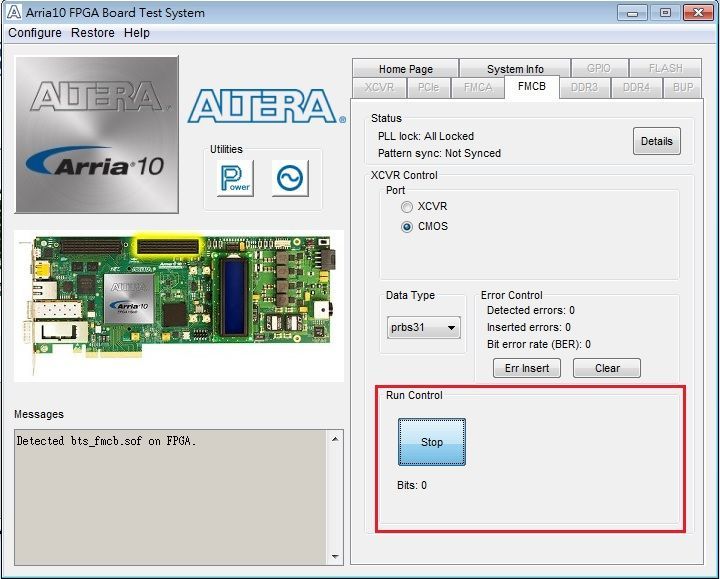Click the 'PLL lock: All Locked' status text
This screenshot has height=579, width=720.
(426, 136)
